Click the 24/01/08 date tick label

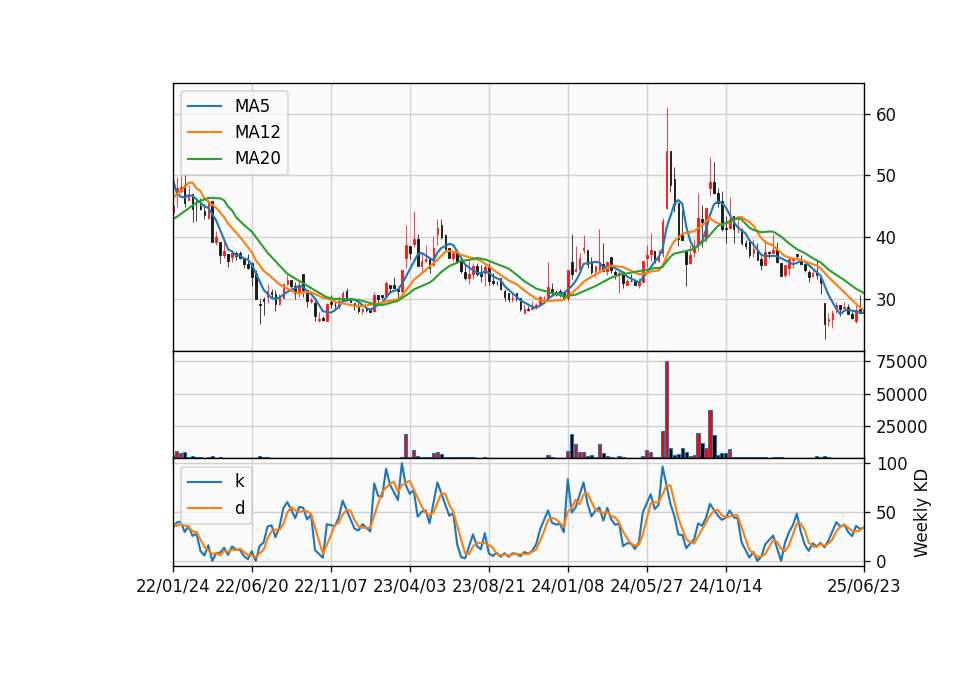(x=568, y=586)
